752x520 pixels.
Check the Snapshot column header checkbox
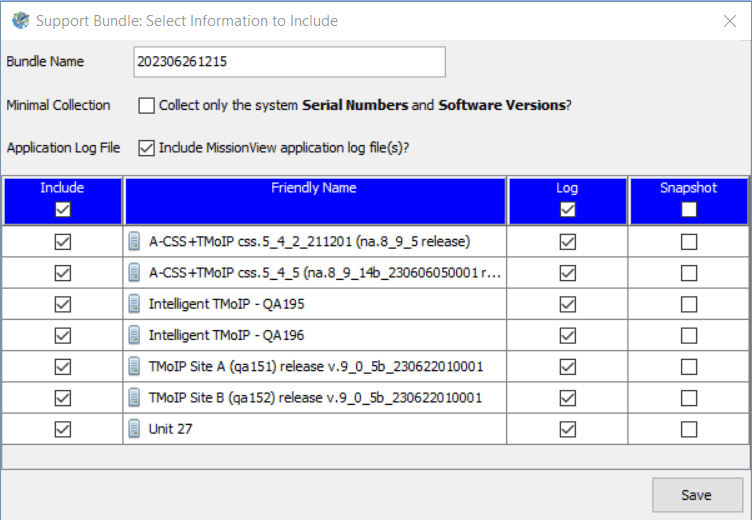coord(689,209)
